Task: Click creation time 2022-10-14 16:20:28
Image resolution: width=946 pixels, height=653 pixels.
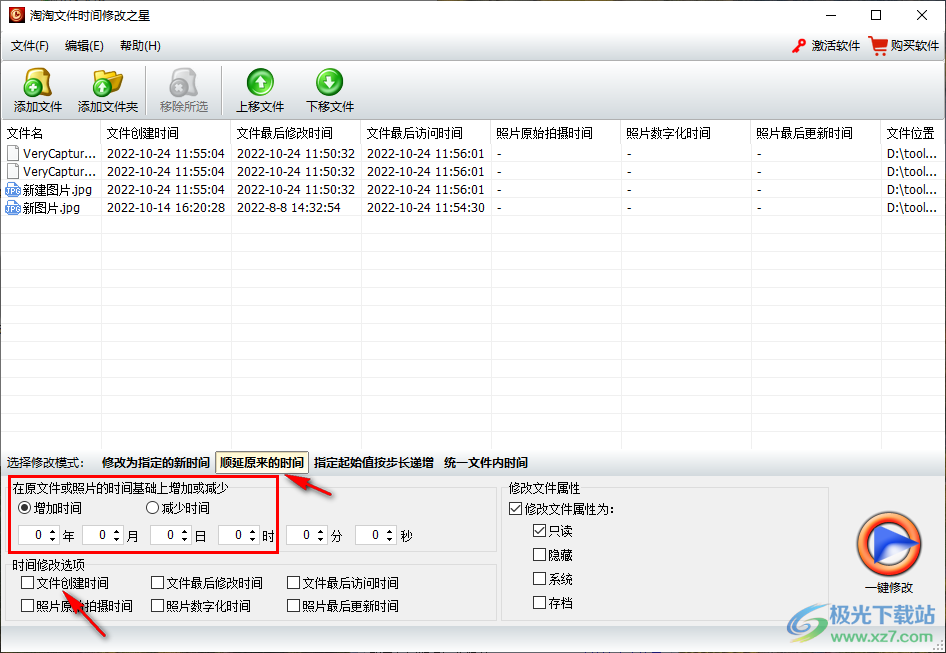Action: click(166, 208)
